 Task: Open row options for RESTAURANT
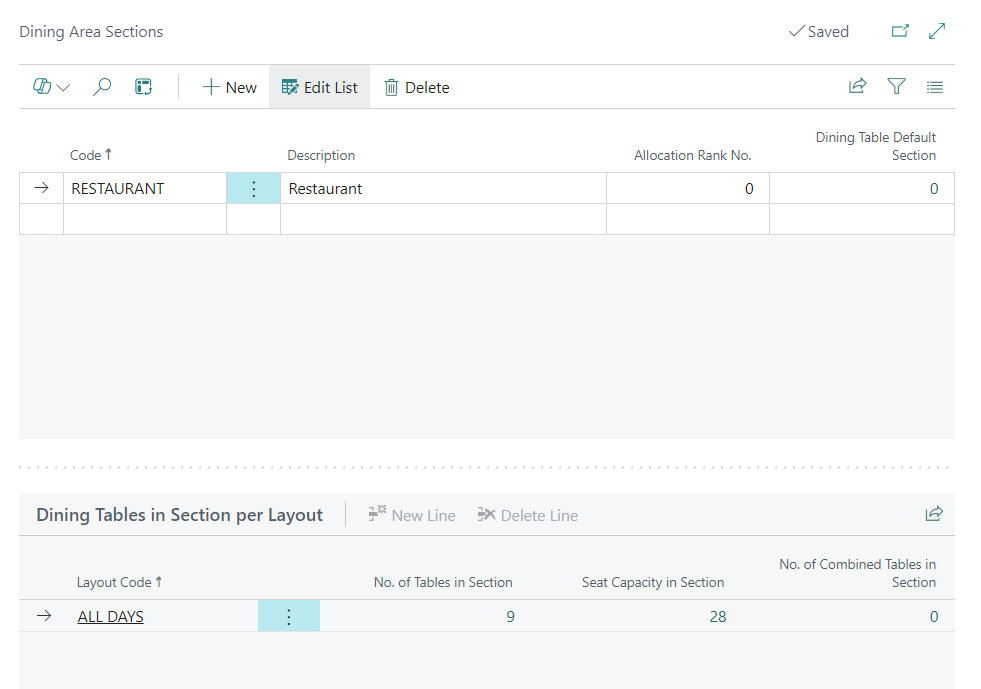point(253,188)
